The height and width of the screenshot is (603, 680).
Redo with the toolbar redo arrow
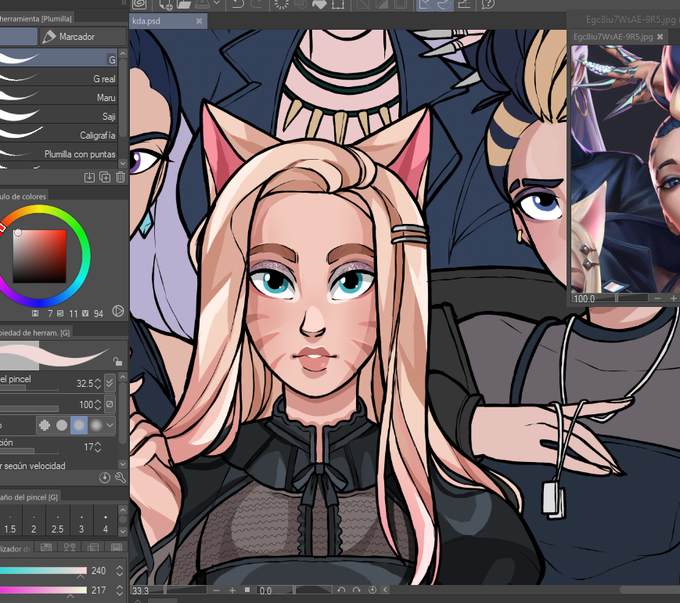pos(257,4)
